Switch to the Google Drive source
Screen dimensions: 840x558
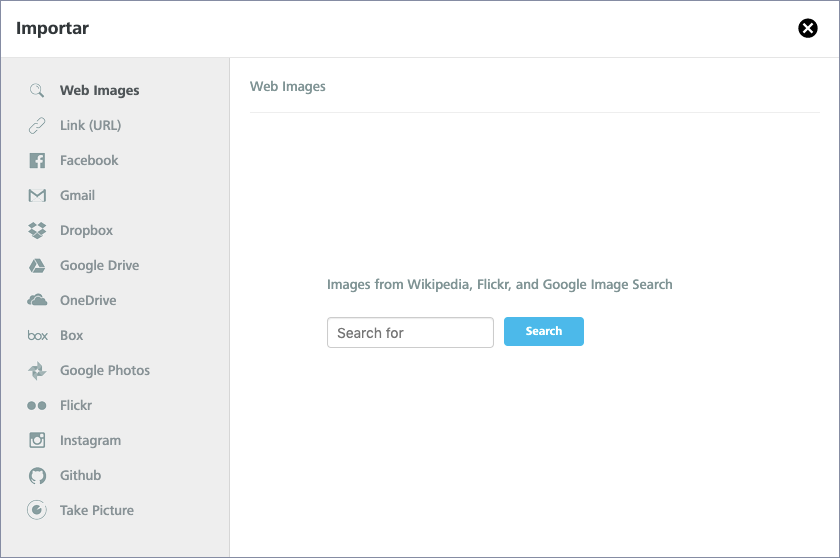point(100,266)
